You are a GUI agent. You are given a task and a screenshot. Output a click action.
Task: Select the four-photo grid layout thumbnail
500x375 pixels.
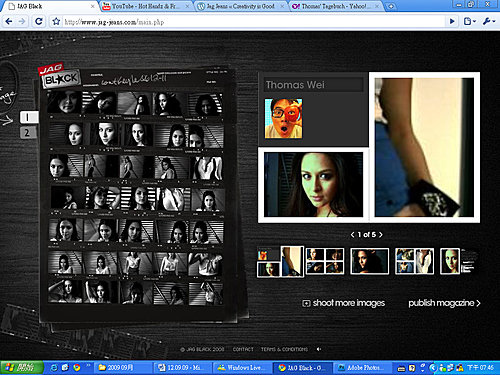[325, 261]
